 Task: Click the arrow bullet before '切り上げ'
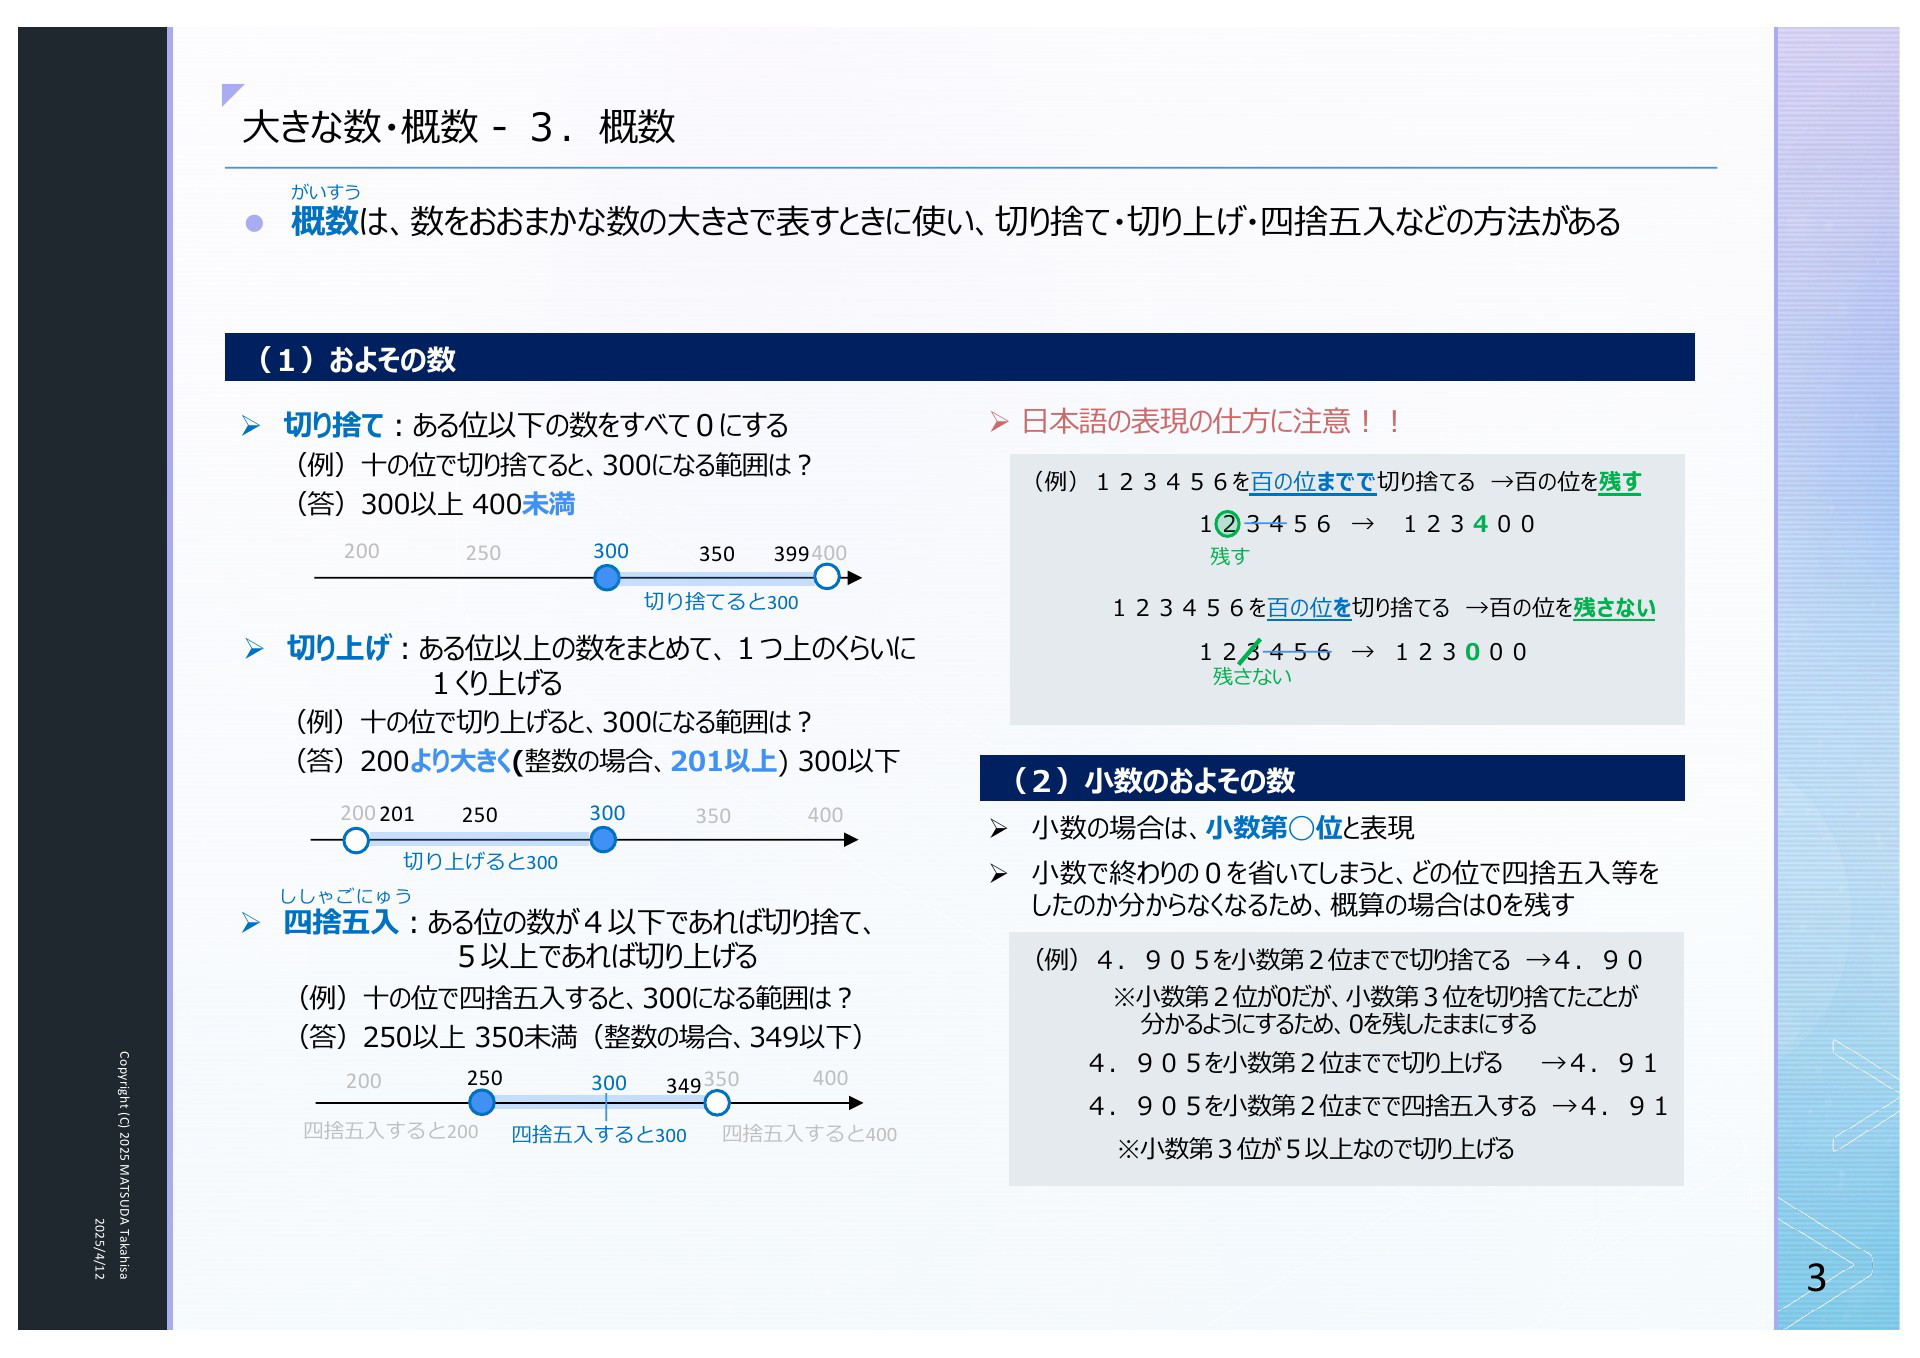click(254, 650)
